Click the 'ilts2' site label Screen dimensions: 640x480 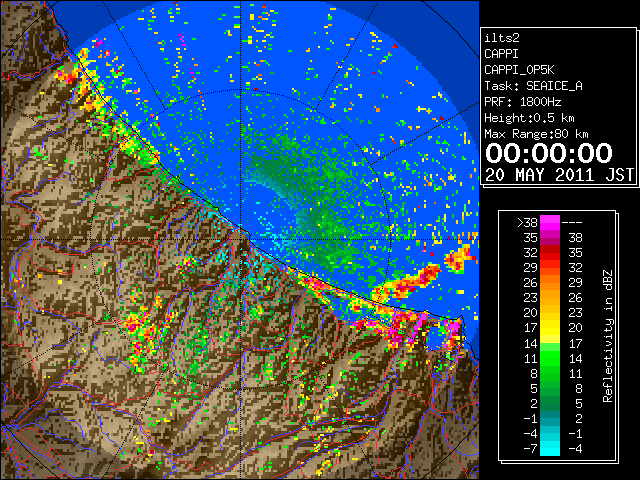tap(502, 38)
